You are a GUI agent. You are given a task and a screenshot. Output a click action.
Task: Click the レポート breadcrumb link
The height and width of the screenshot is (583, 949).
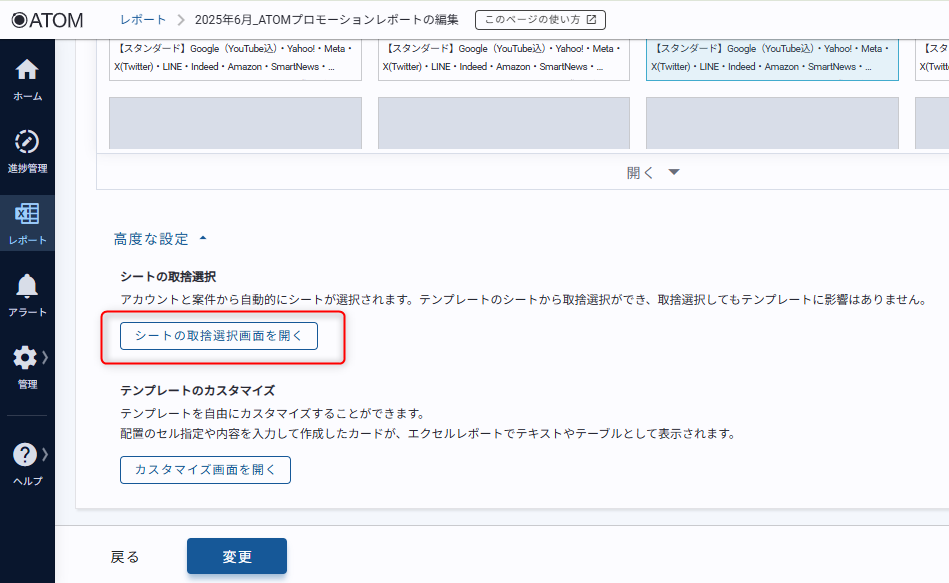(143, 20)
